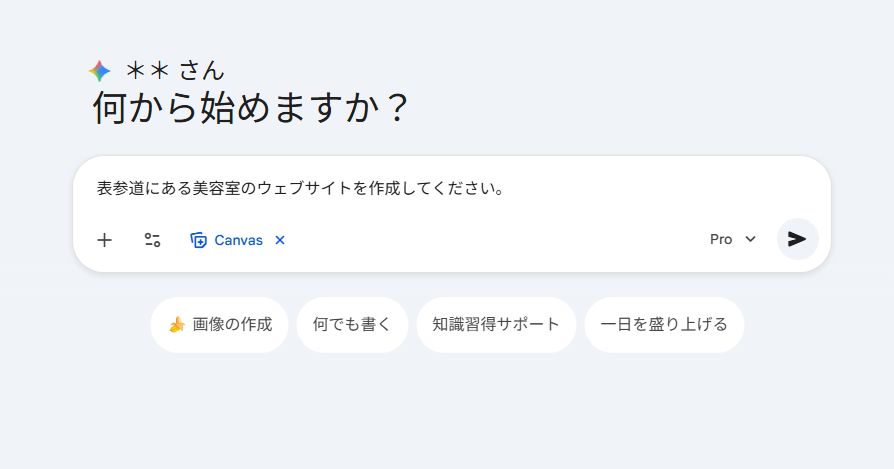The width and height of the screenshot is (894, 469).
Task: Pick the 一日を盛り上げる suggestion chip
Action: pos(664,325)
